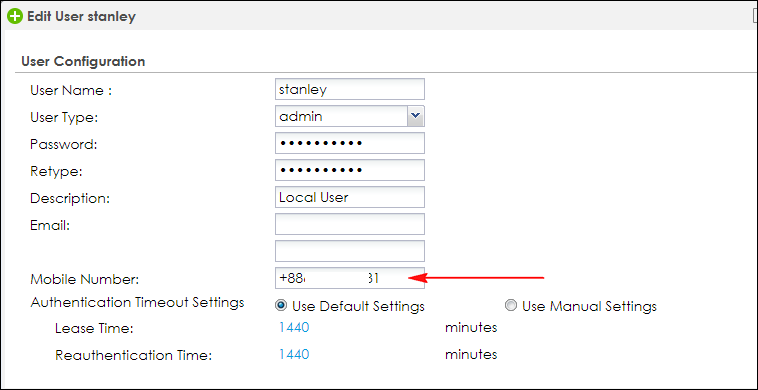Click the Email label text
This screenshot has width=758, height=390.
[x=50, y=225]
